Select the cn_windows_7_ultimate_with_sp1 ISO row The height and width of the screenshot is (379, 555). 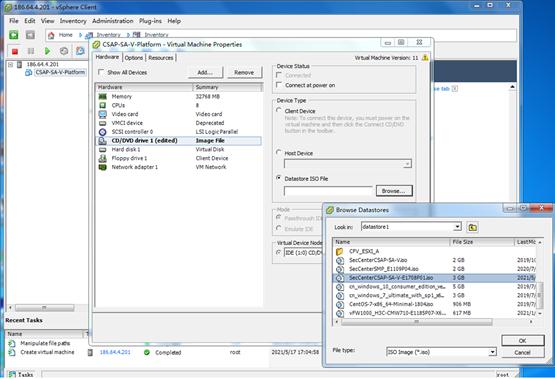coord(435,295)
